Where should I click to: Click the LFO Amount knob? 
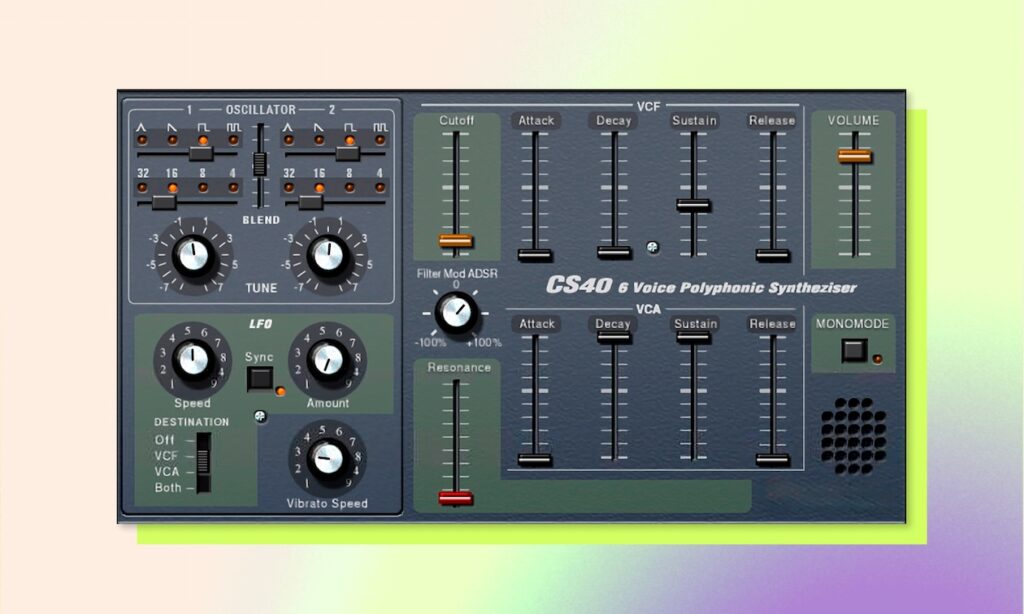(327, 360)
